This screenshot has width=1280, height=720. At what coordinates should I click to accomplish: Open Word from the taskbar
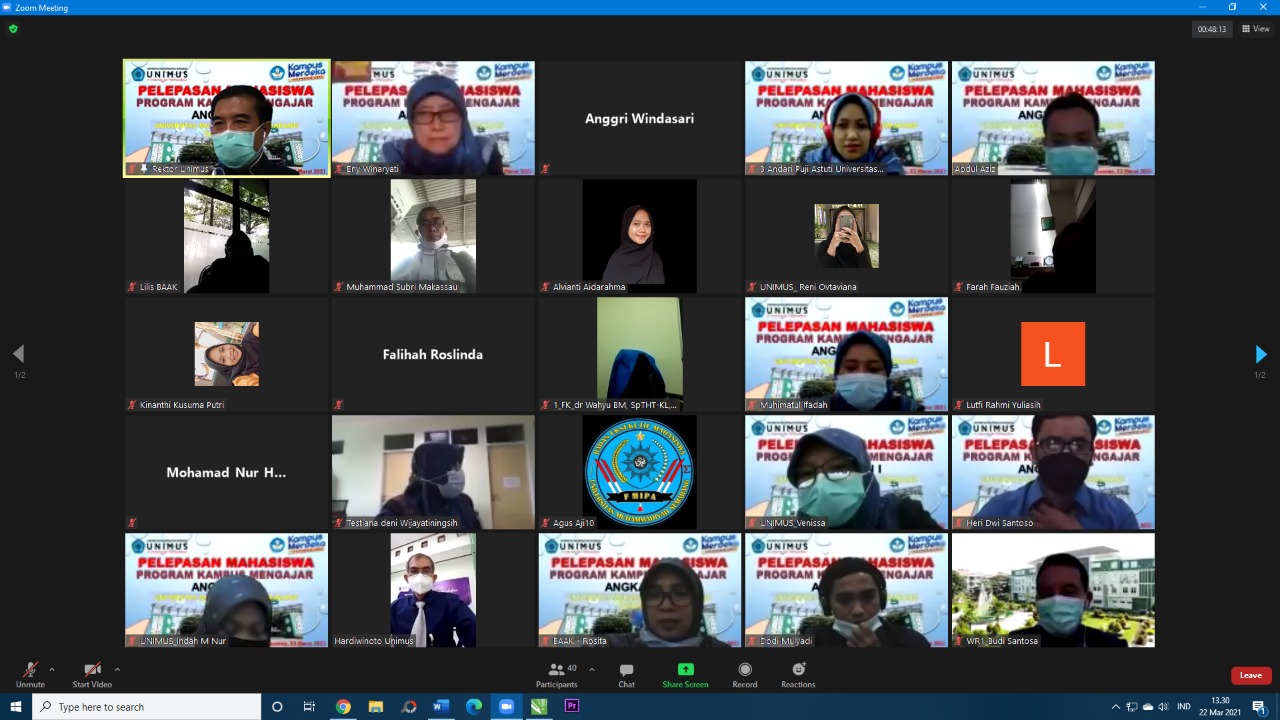[440, 706]
